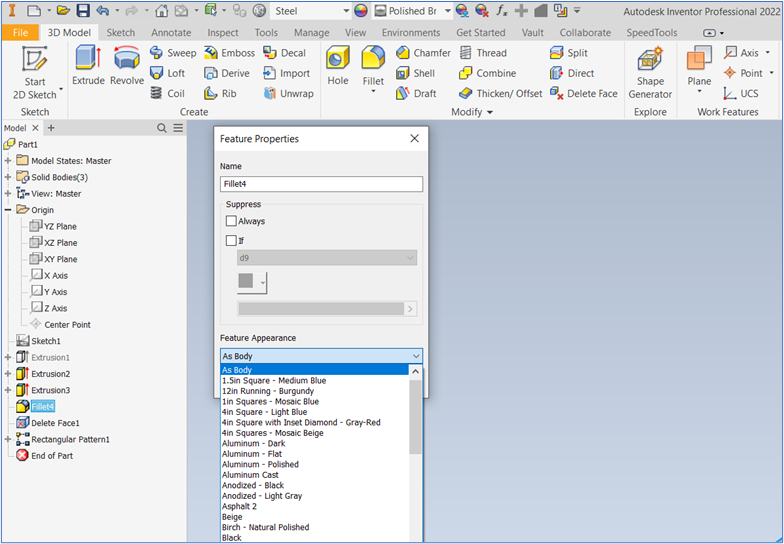This screenshot has width=784, height=544.
Task: Click the gray suppress color swatch
Action: (246, 281)
